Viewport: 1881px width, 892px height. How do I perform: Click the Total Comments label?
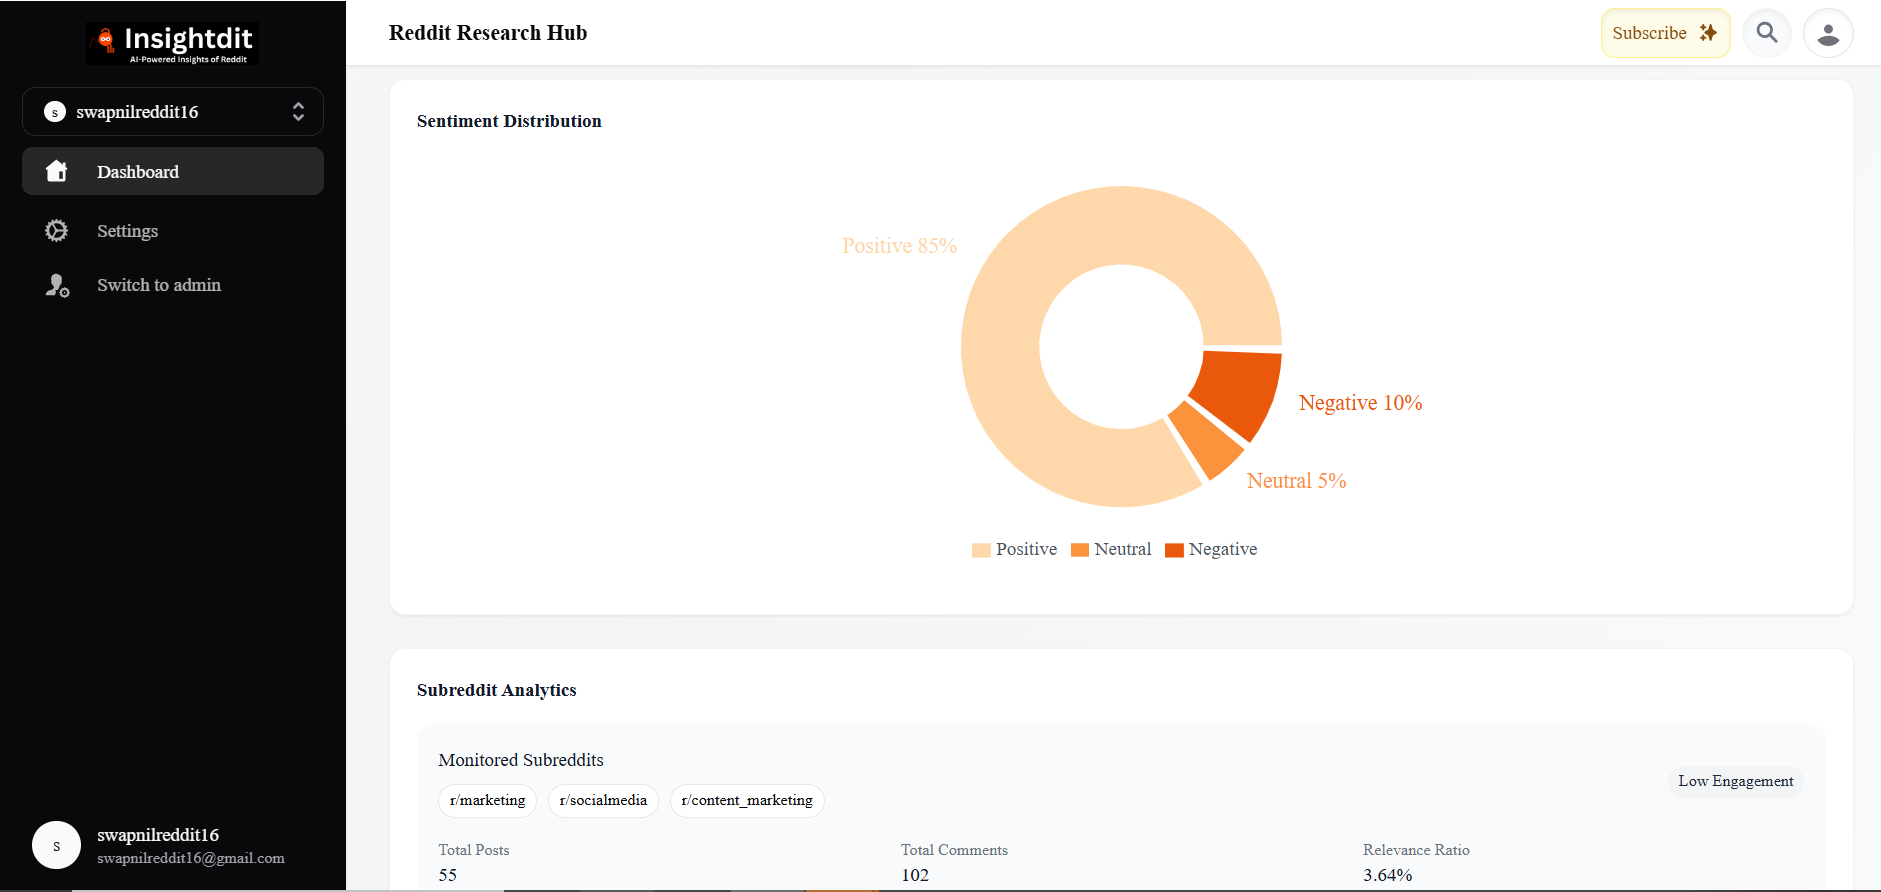tap(954, 850)
